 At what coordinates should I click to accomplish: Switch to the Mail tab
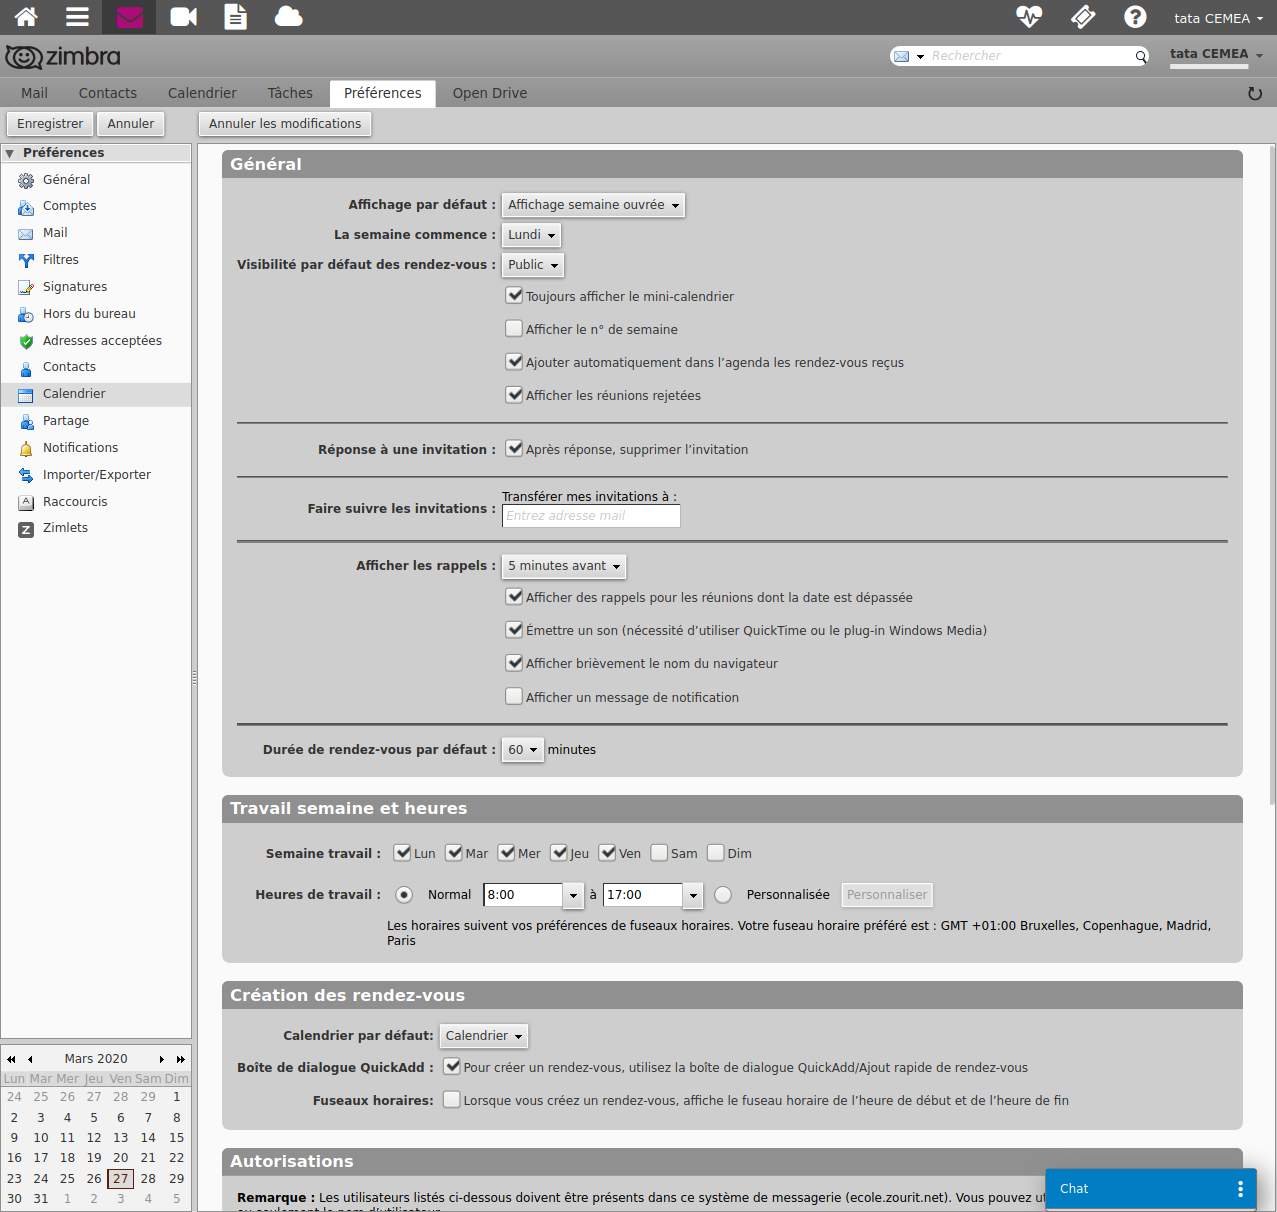pos(34,93)
